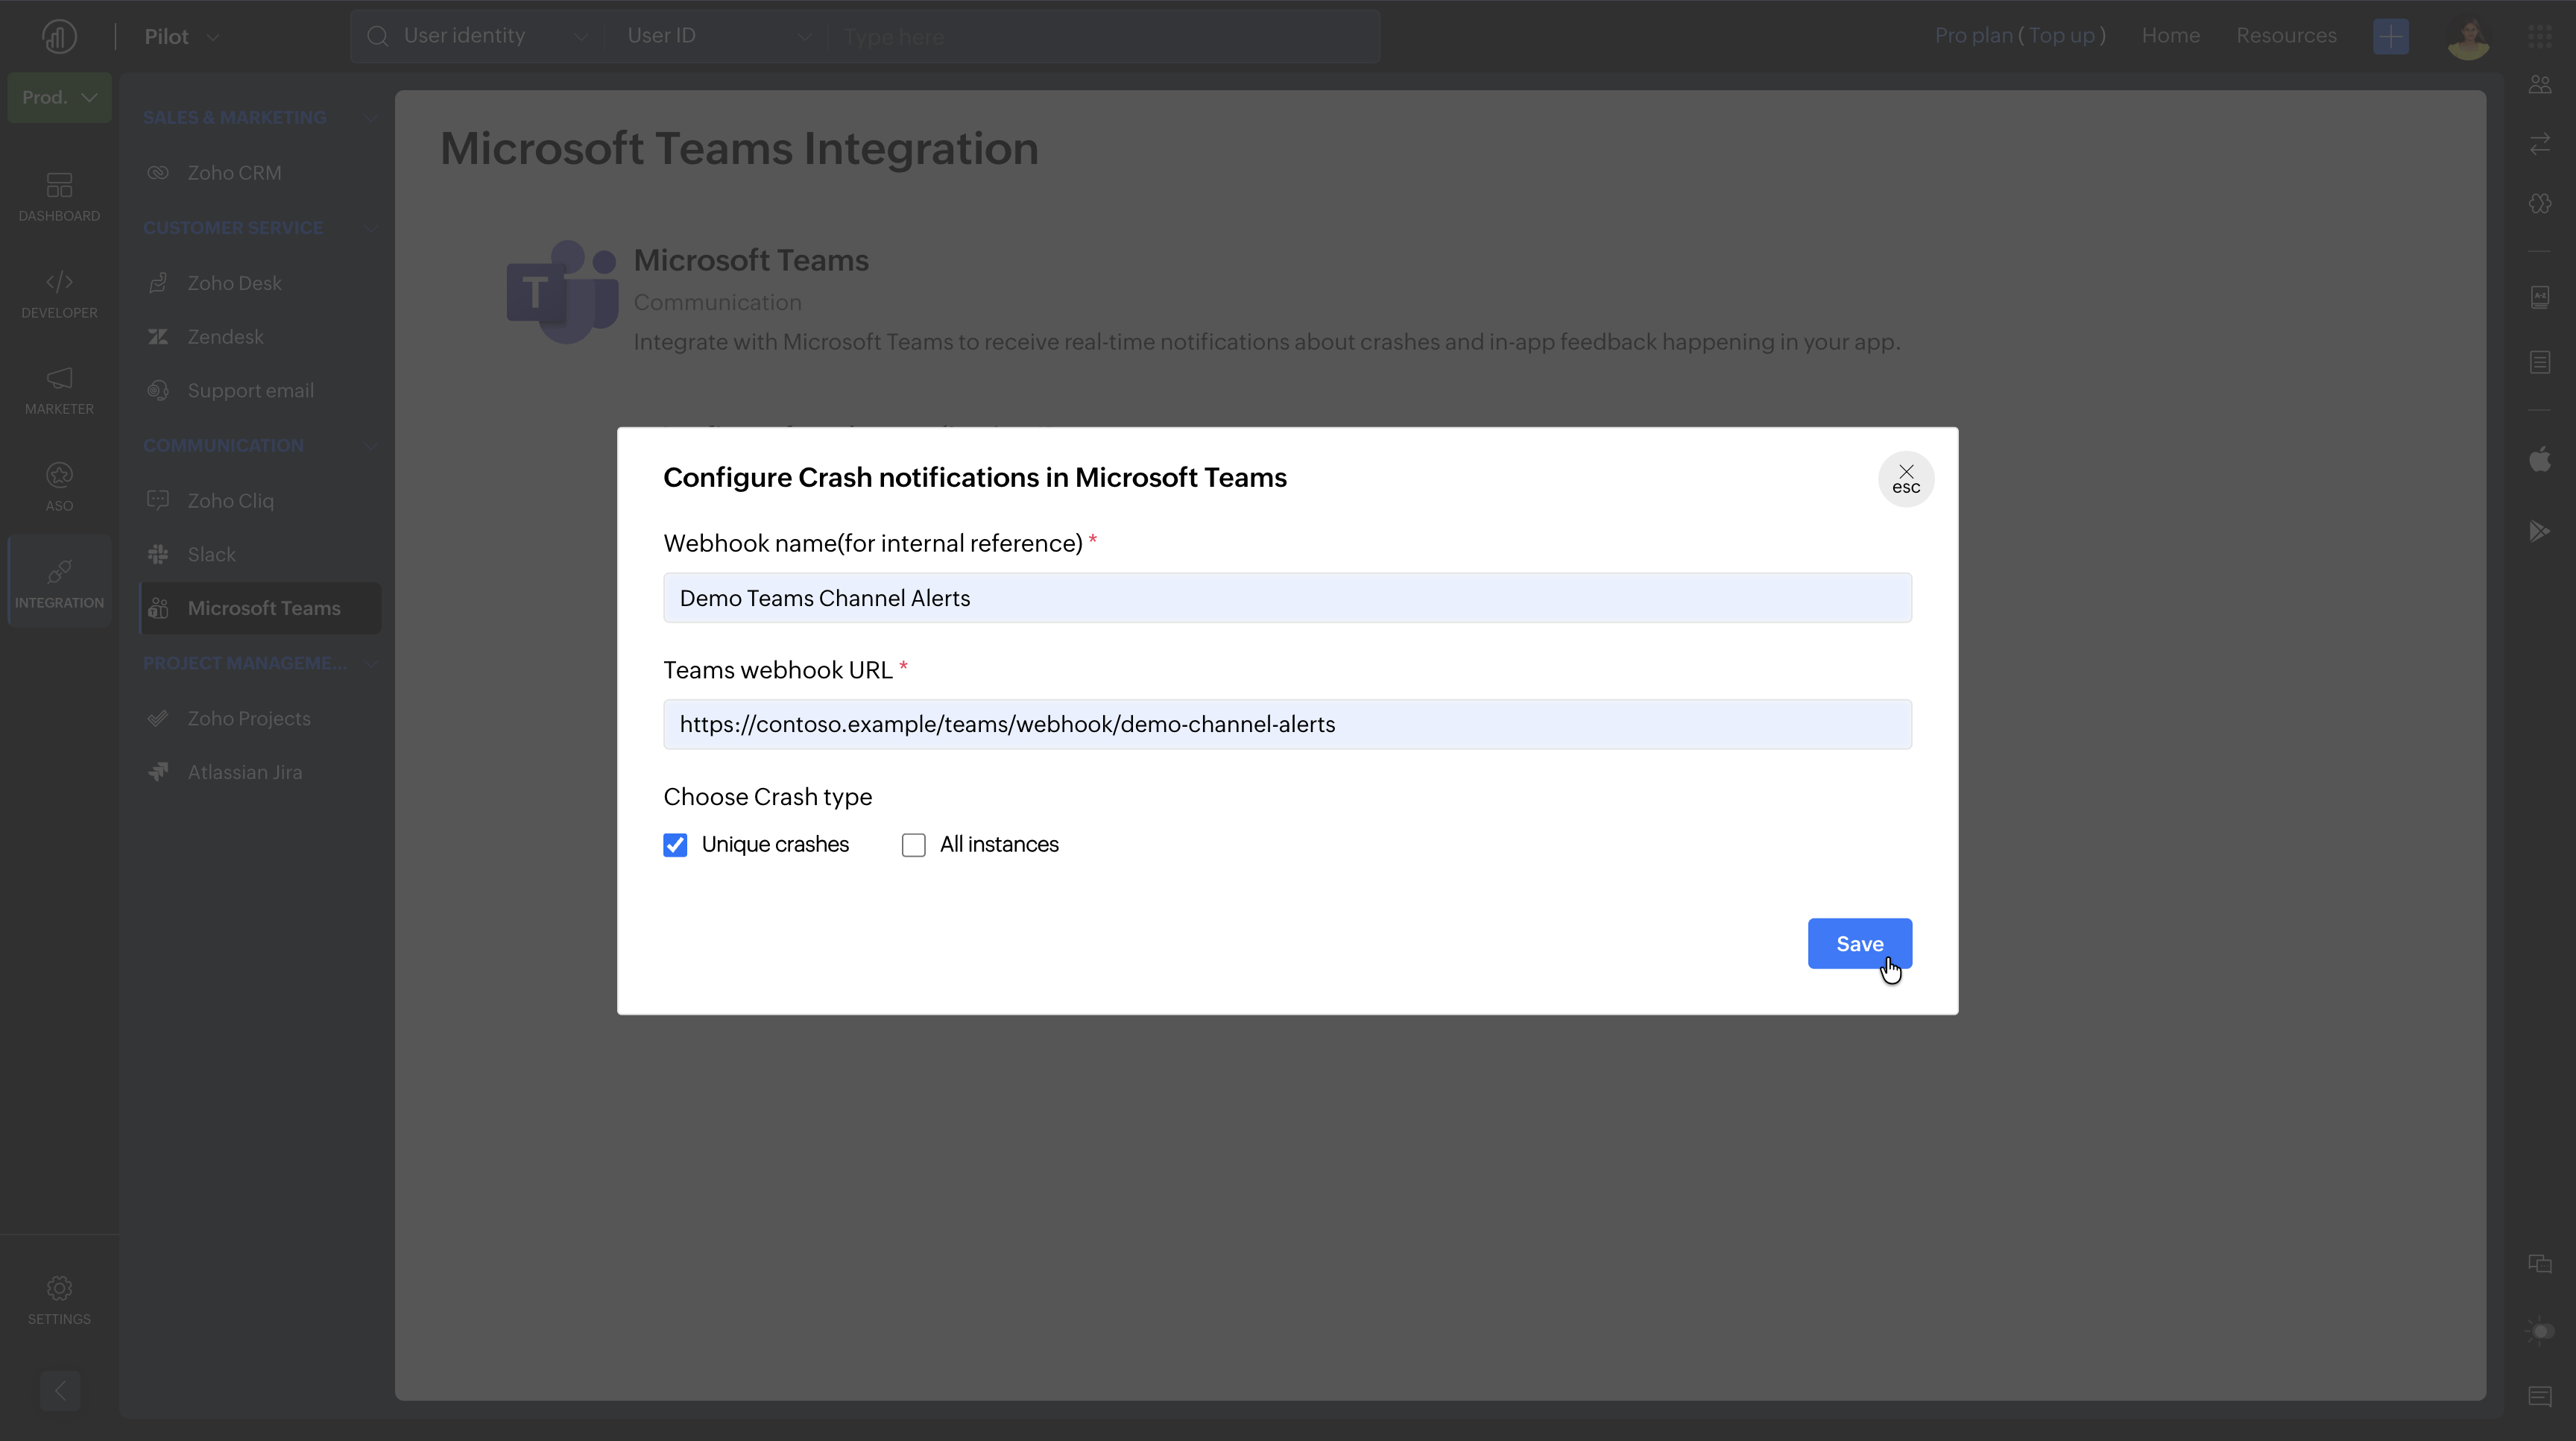
Task: Click the Teams webhook URL field
Action: (1287, 724)
